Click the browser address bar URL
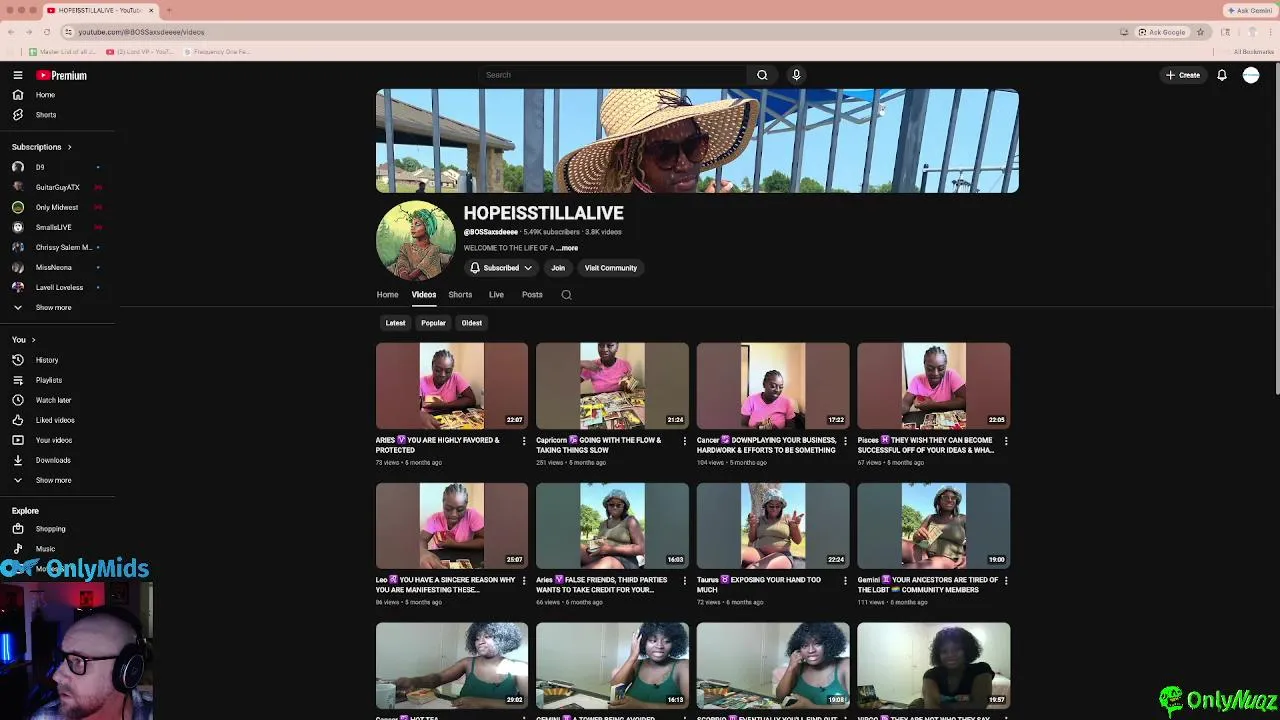The width and height of the screenshot is (1280, 720). pos(141,32)
